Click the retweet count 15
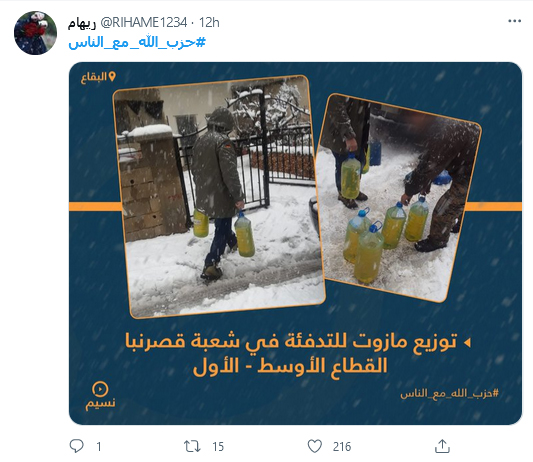533x462 pixels. pos(218,446)
